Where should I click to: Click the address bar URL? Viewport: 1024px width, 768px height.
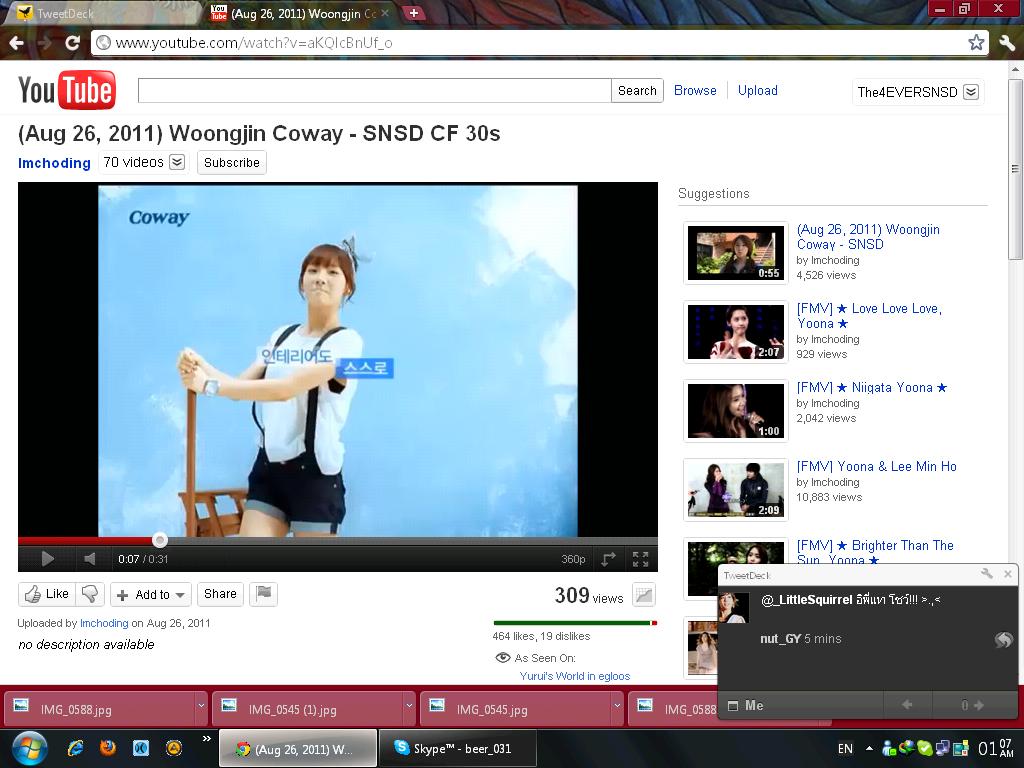[254, 43]
